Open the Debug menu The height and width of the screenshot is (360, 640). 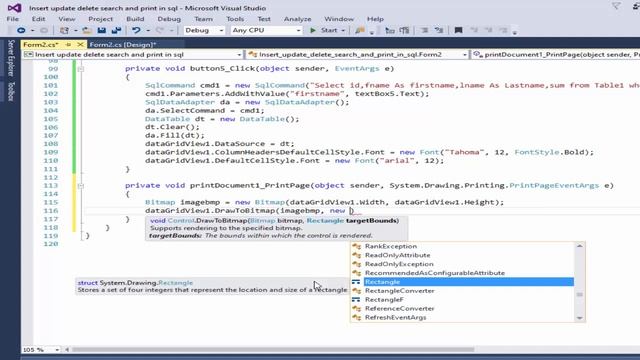point(169,19)
